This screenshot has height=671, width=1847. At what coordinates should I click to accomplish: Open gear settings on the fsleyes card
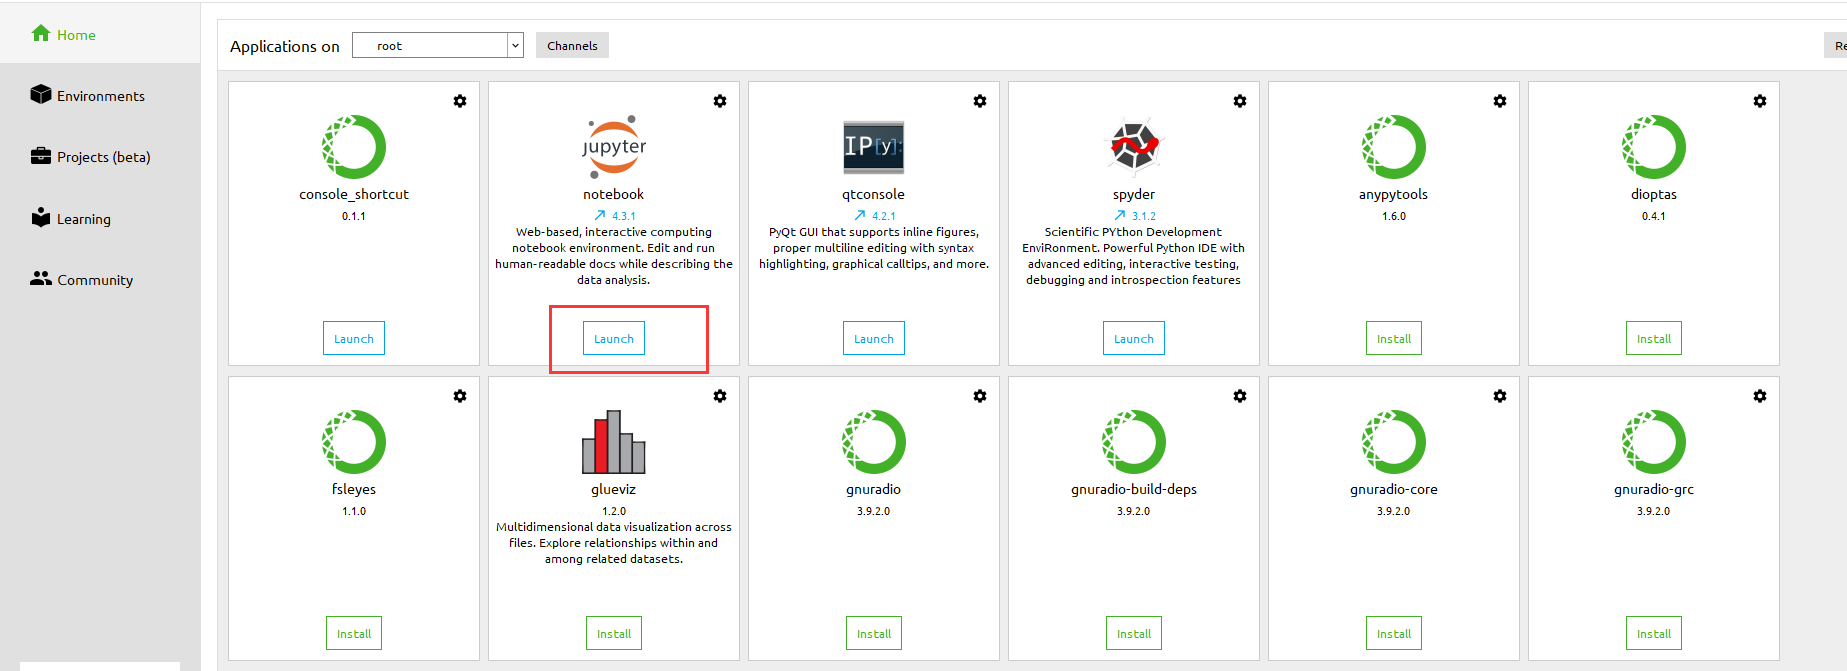pos(460,396)
